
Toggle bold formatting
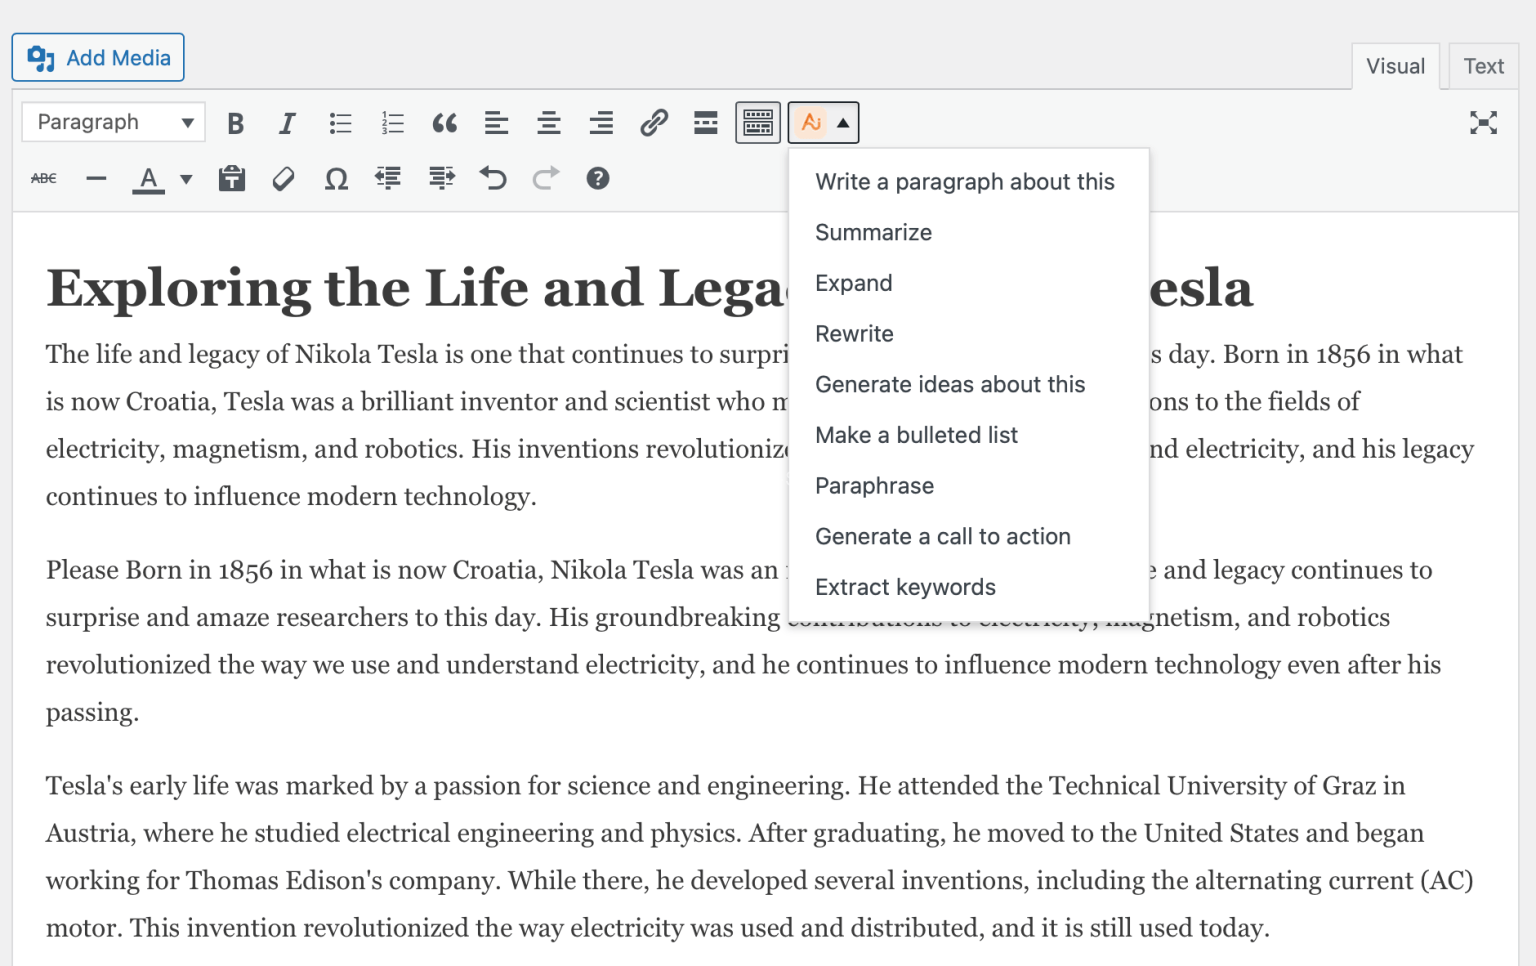236,123
